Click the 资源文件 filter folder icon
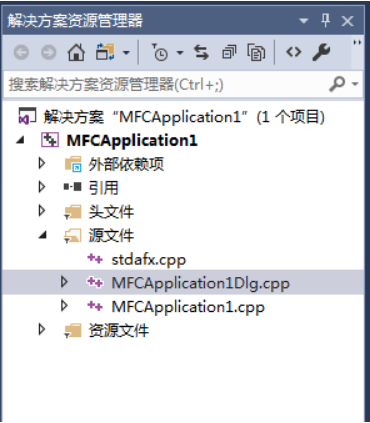Viewport: 370px width, 423px height. click(73, 330)
